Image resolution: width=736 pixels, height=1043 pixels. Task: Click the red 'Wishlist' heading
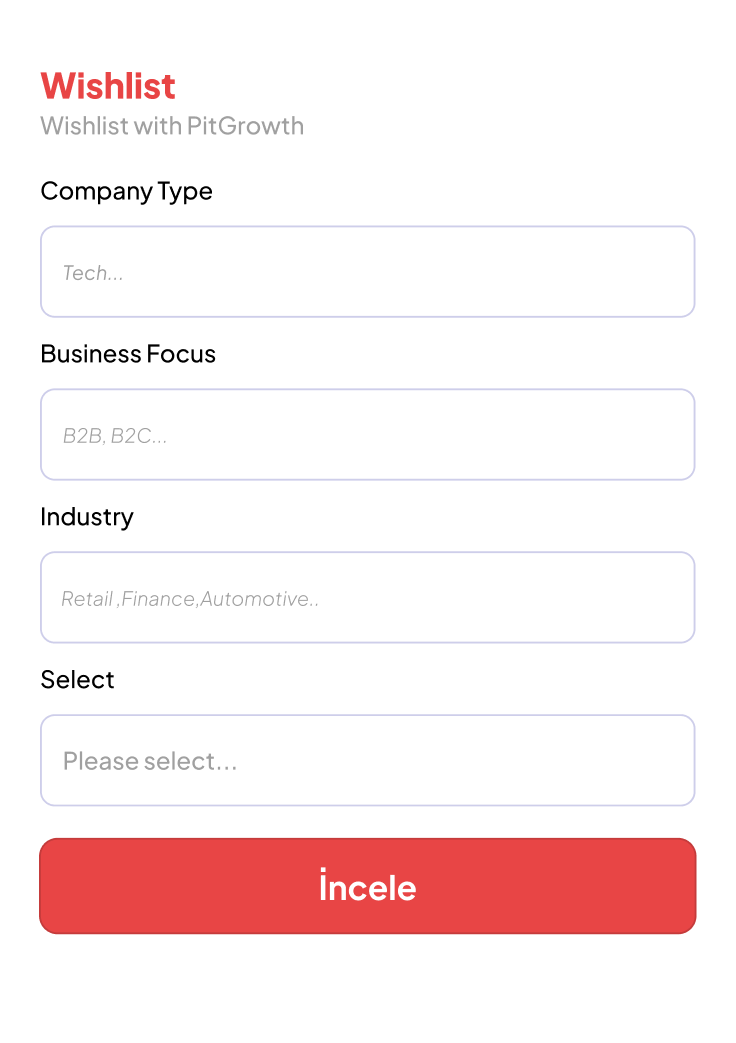pos(108,86)
